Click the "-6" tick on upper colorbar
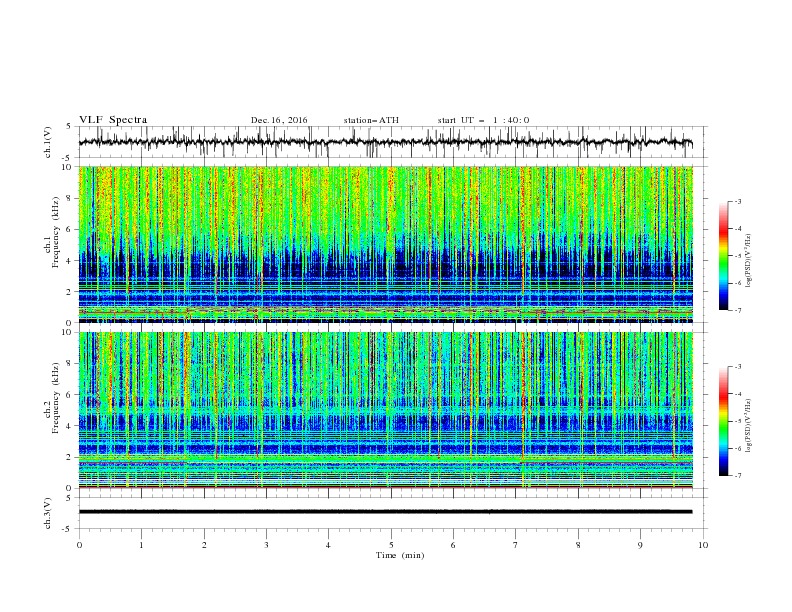792x612 pixels. (738, 283)
